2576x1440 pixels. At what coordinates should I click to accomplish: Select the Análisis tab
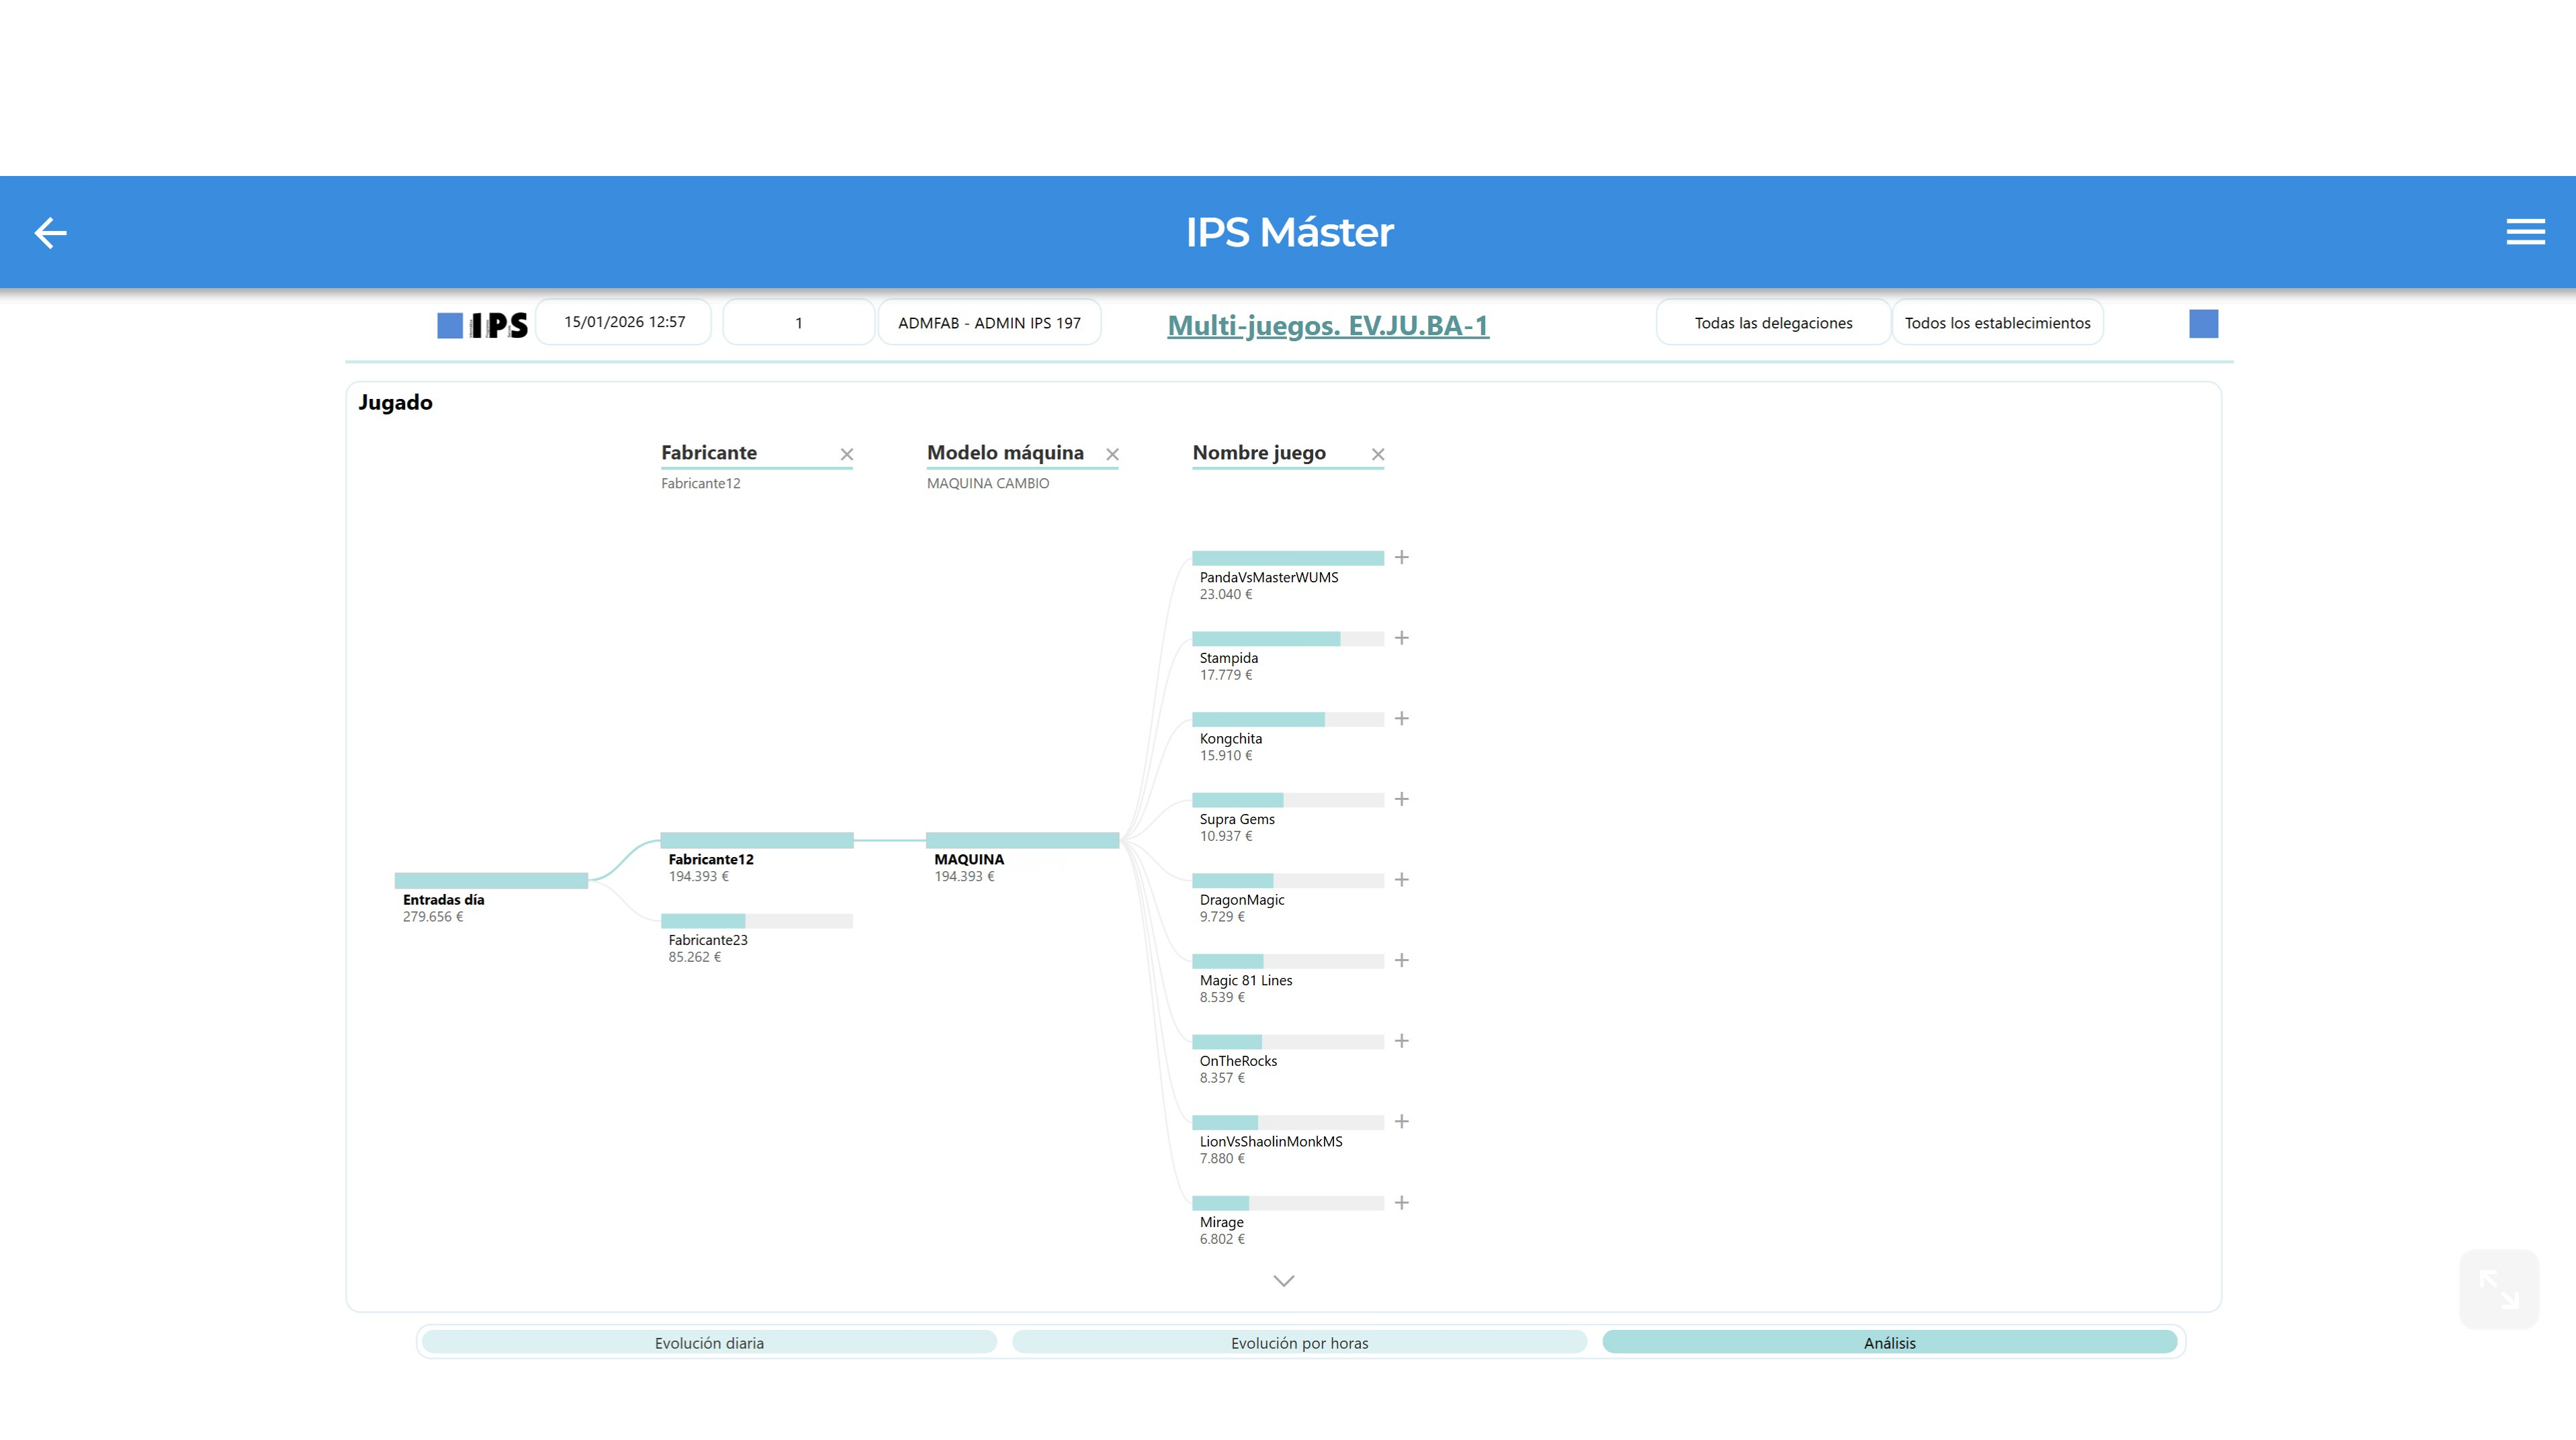(x=1889, y=1343)
